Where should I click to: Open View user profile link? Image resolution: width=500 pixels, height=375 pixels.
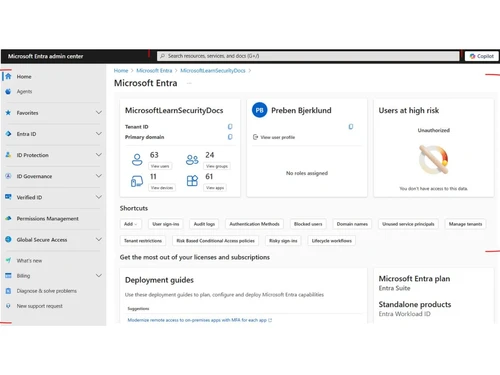(274, 137)
